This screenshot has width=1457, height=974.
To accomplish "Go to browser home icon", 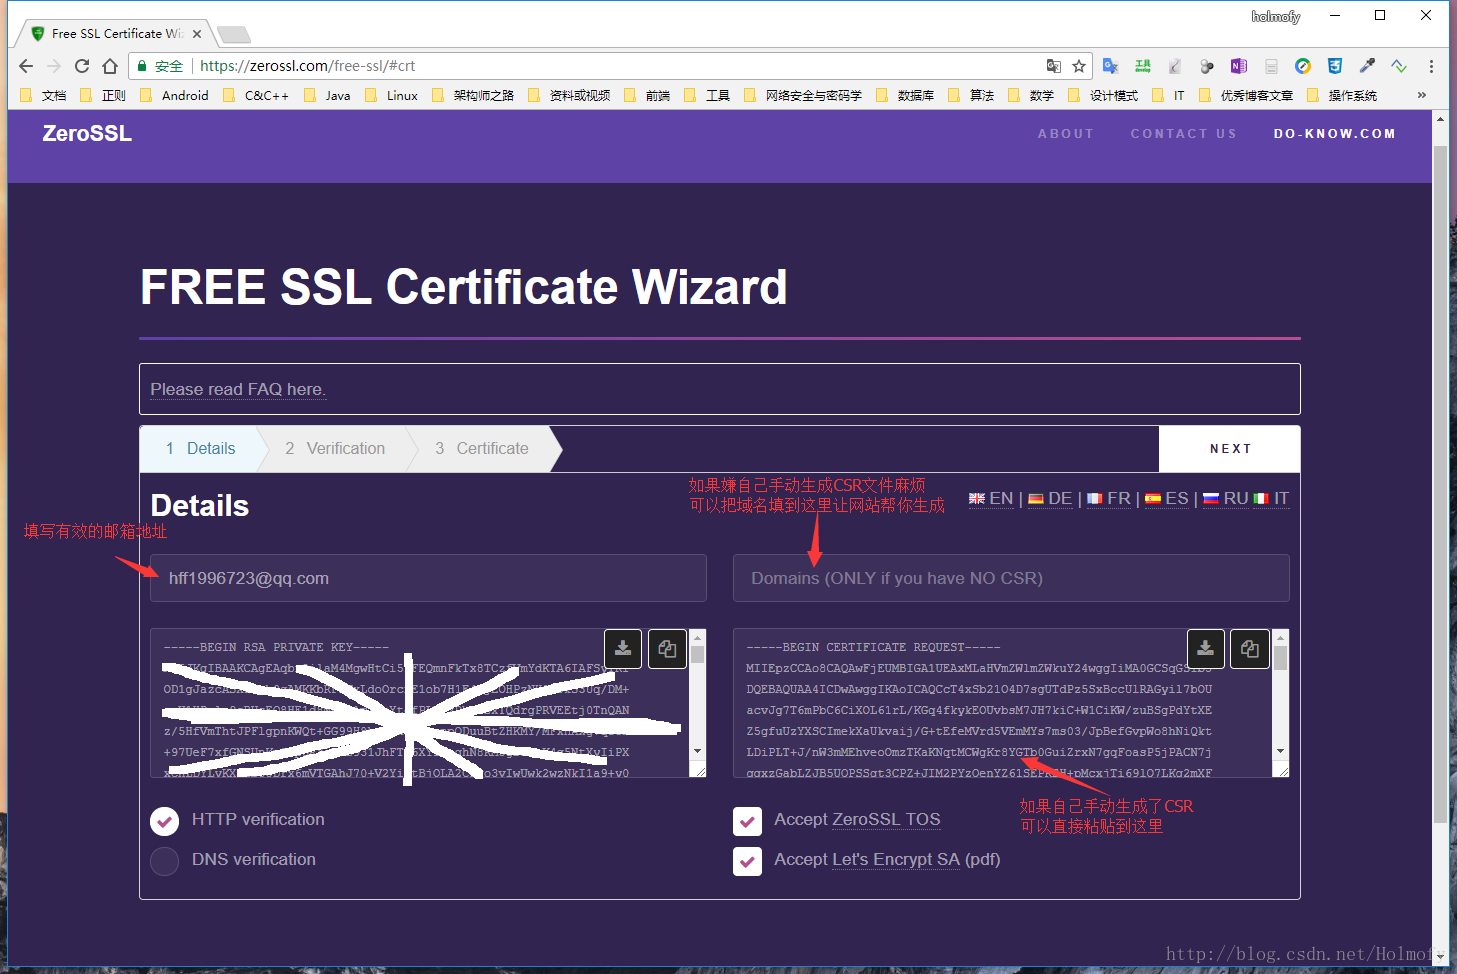I will 110,66.
